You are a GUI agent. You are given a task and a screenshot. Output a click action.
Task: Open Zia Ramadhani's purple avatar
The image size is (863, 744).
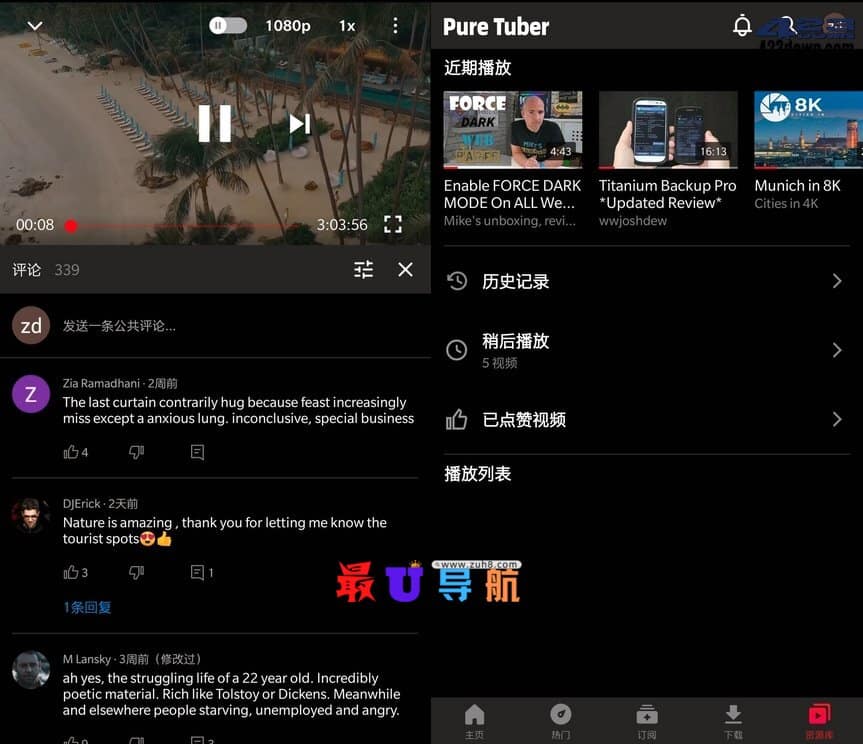(31, 394)
